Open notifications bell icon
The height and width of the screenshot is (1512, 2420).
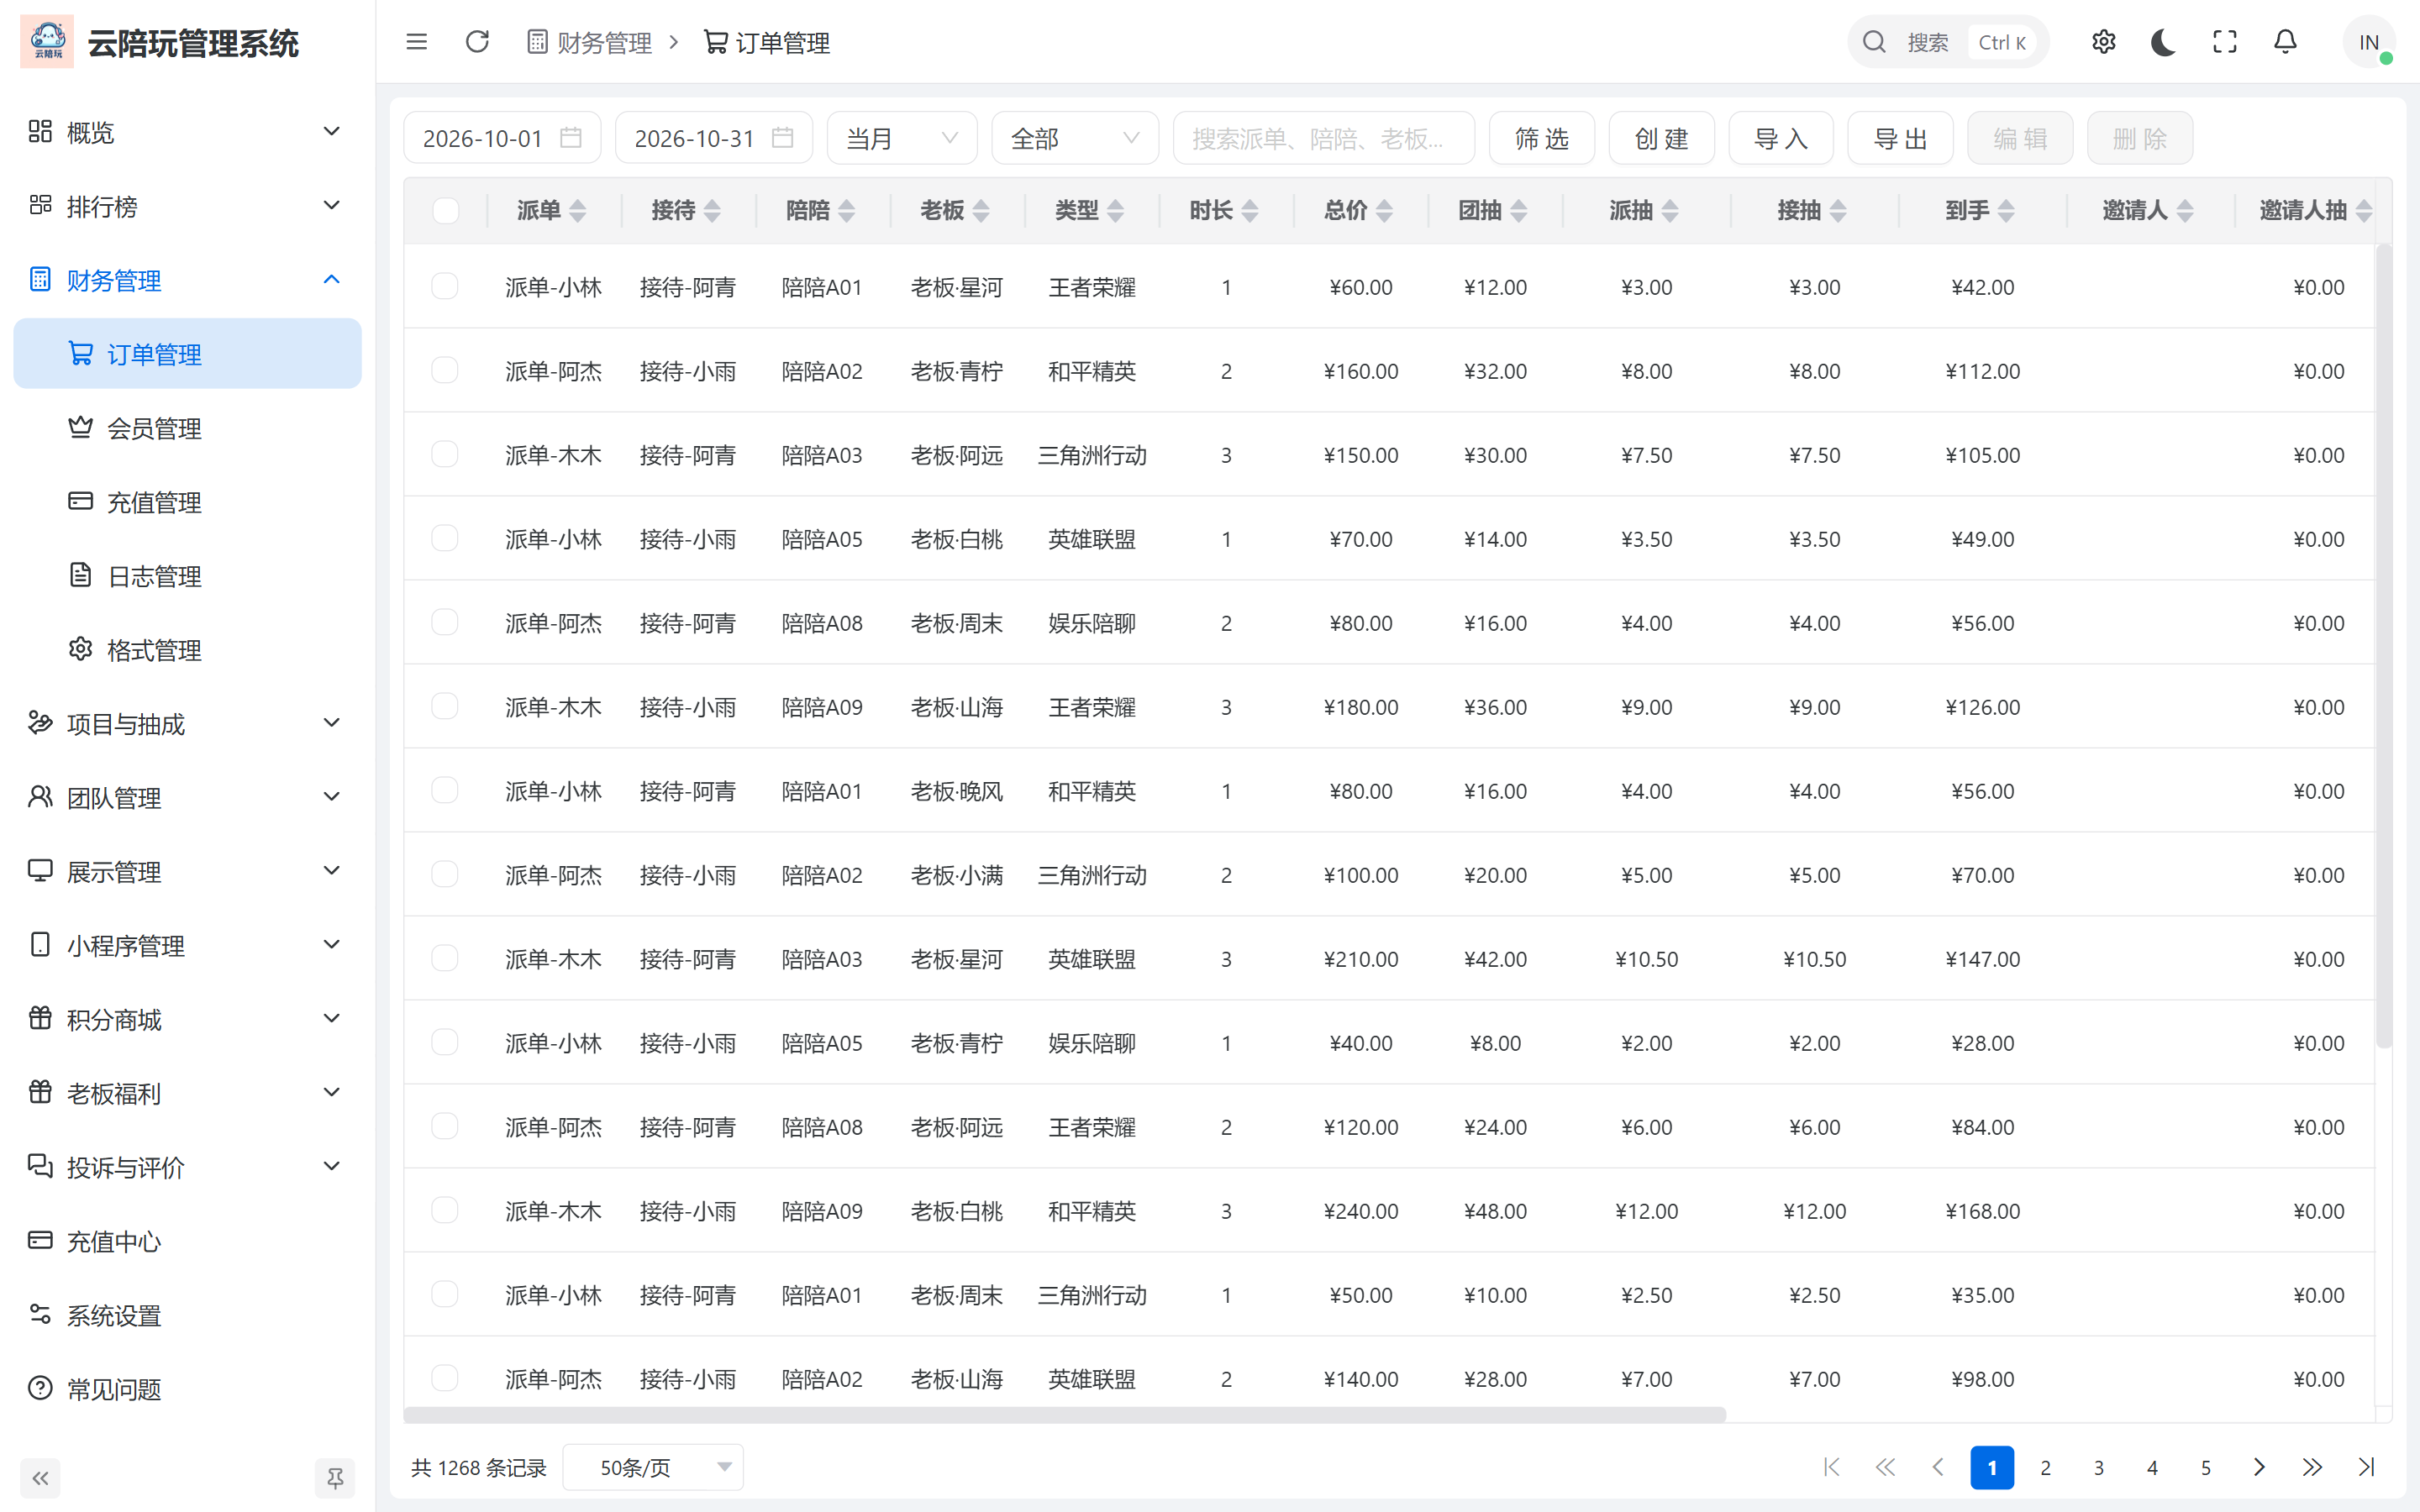click(2285, 42)
